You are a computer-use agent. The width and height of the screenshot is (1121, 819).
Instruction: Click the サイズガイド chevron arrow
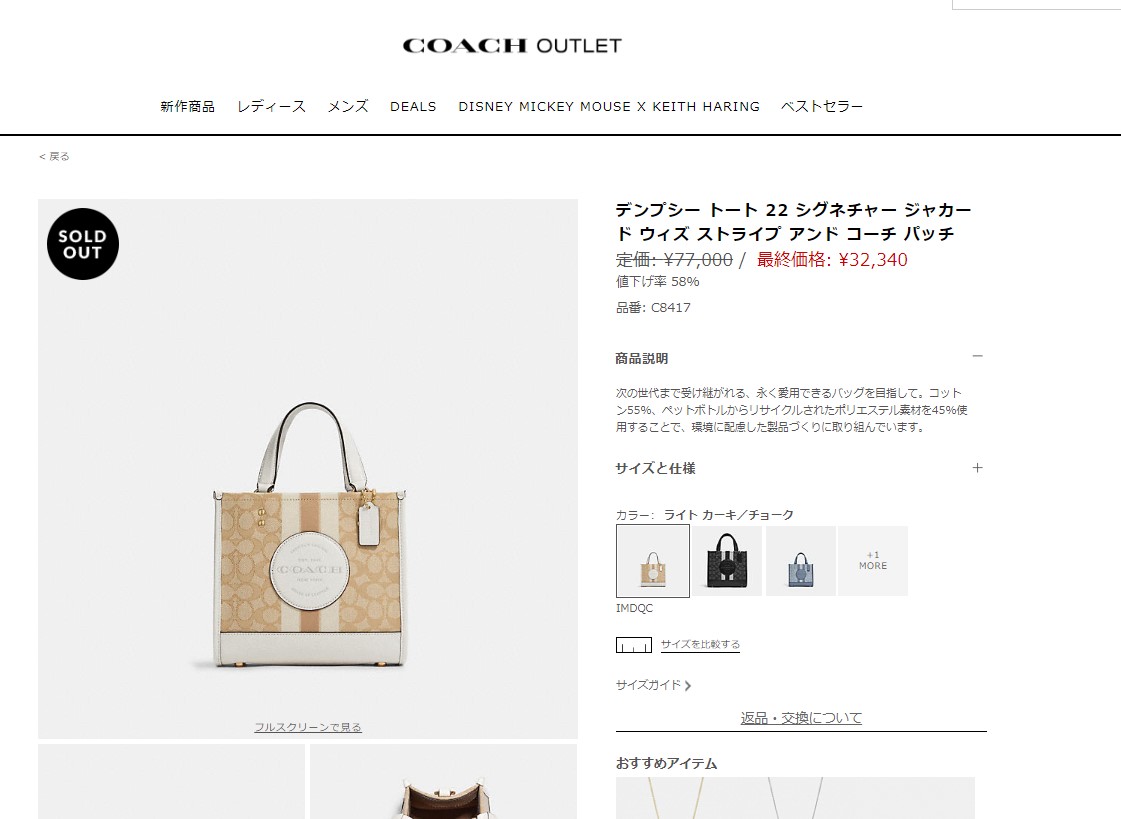[688, 685]
